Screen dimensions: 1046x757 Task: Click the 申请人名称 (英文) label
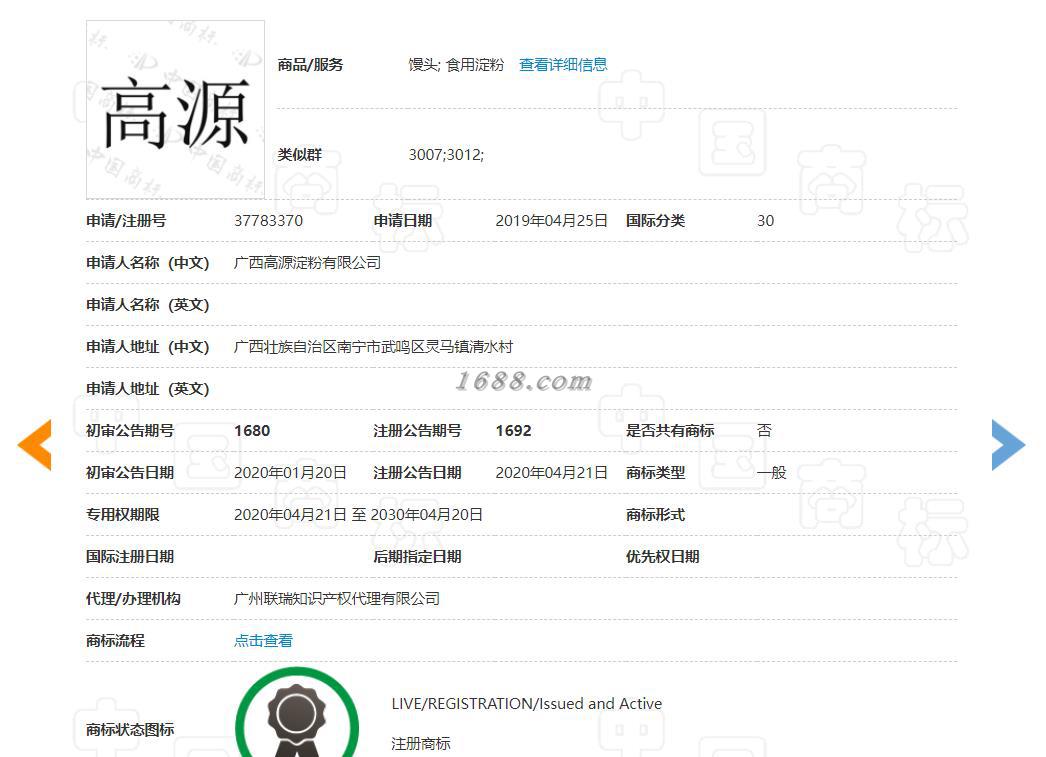click(x=147, y=305)
